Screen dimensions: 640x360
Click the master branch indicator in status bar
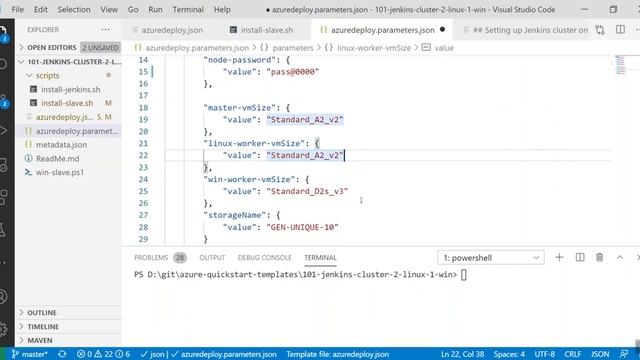[29, 354]
